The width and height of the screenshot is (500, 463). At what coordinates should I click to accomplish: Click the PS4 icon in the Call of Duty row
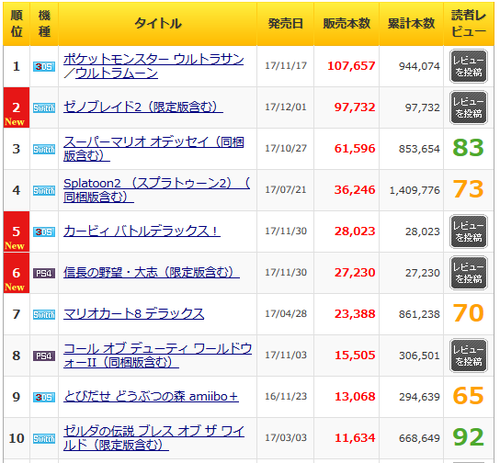point(44,356)
